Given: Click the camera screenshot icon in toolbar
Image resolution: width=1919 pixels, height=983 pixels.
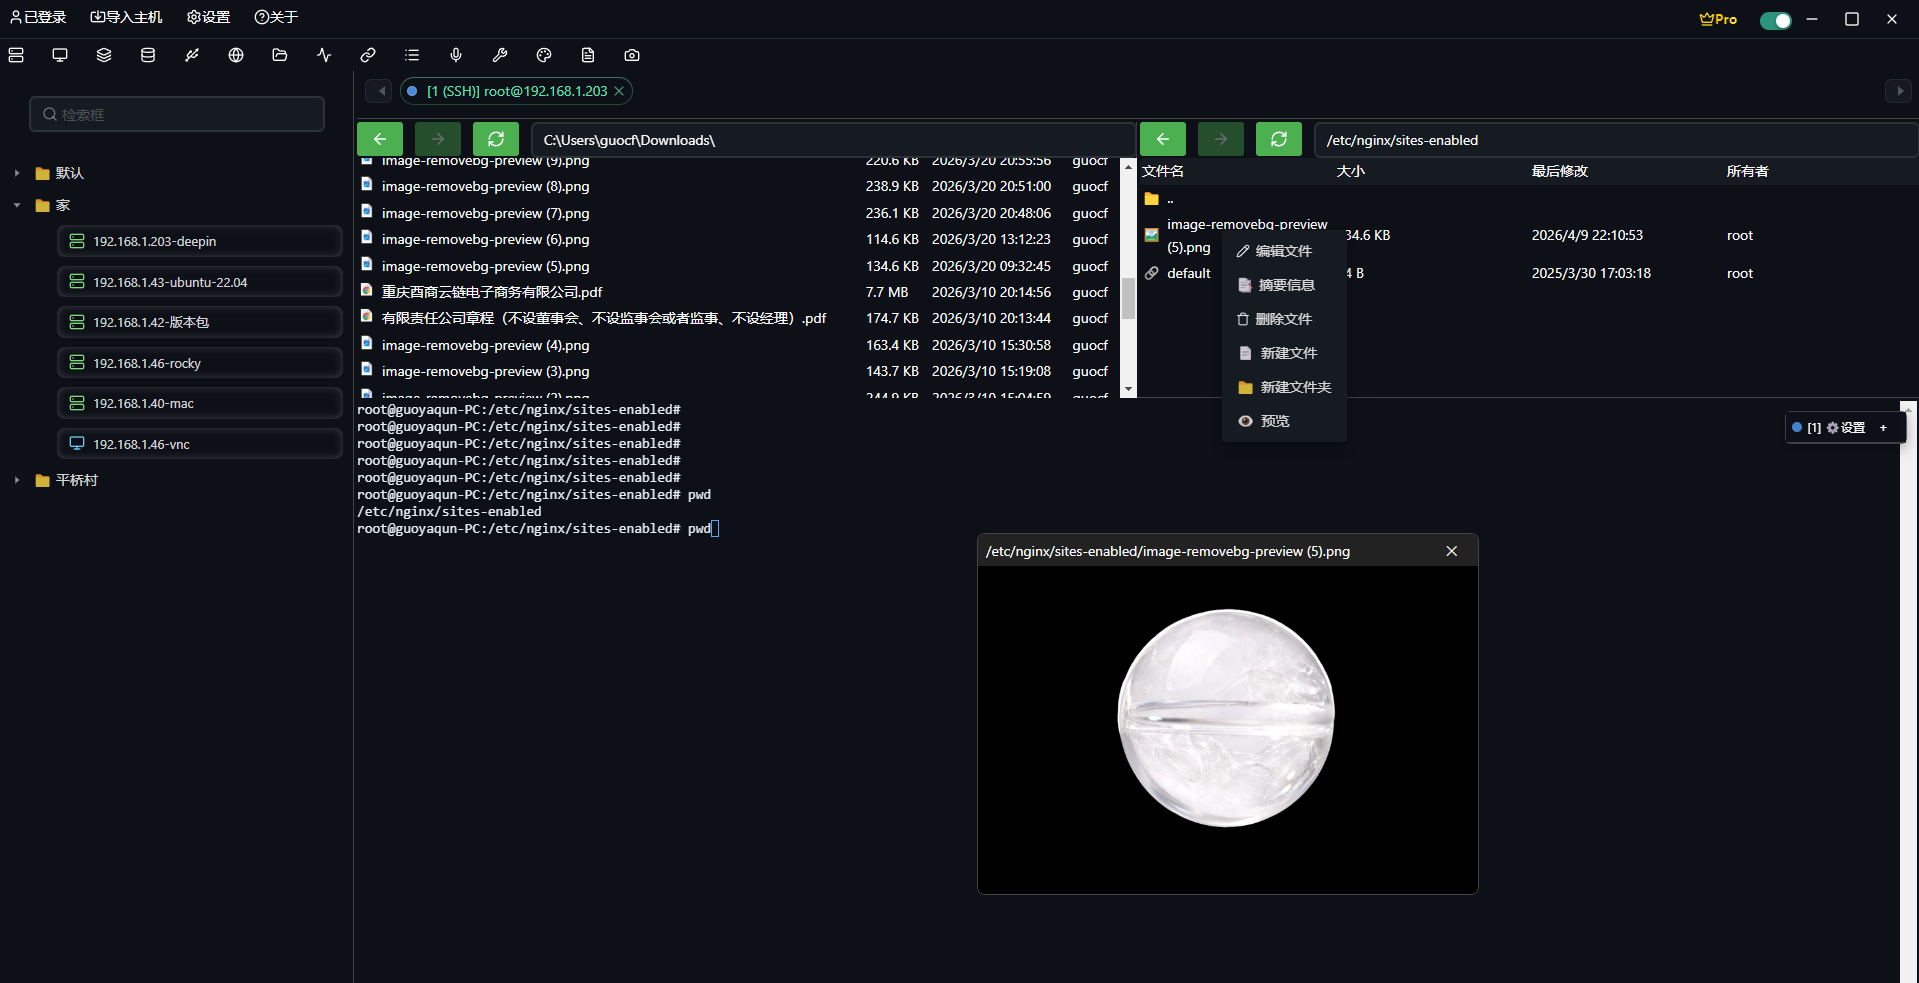Looking at the screenshot, I should click(x=632, y=55).
